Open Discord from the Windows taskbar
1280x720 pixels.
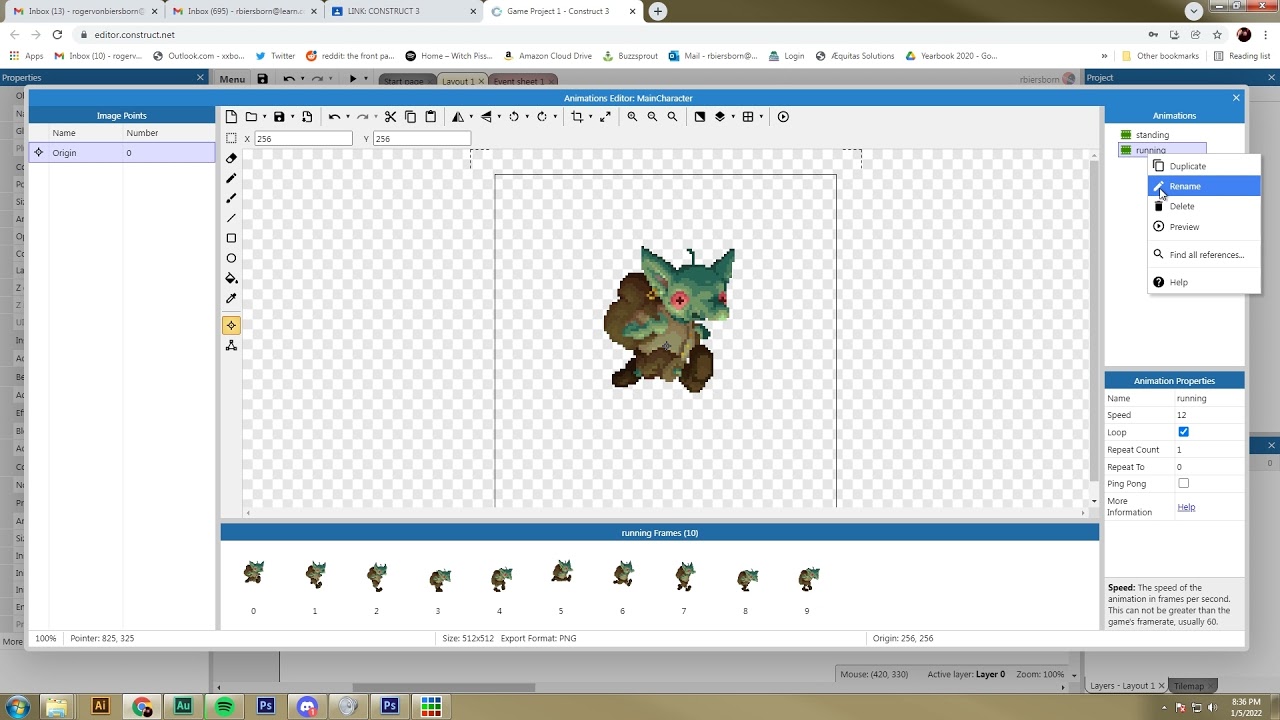[x=307, y=706]
